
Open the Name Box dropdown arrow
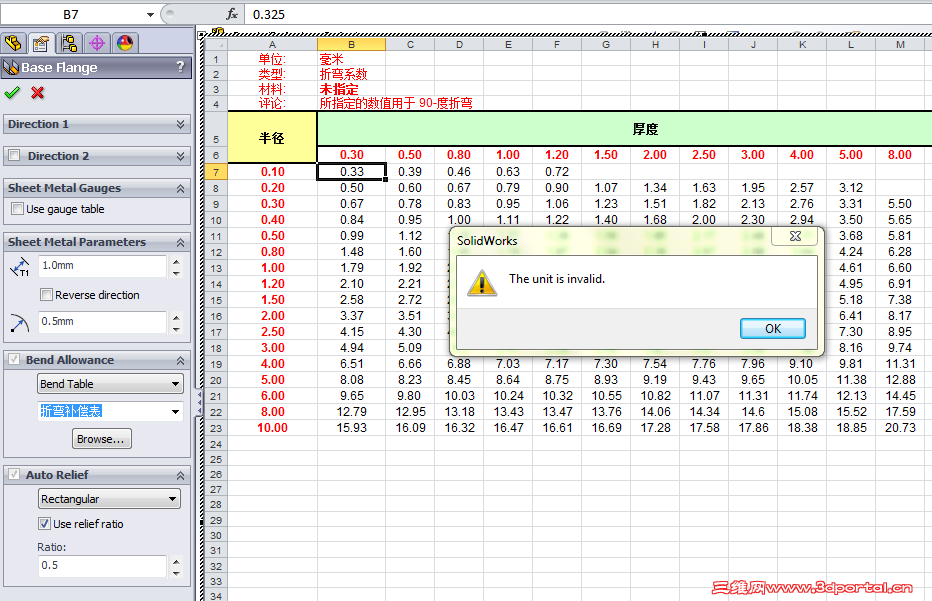click(x=150, y=14)
